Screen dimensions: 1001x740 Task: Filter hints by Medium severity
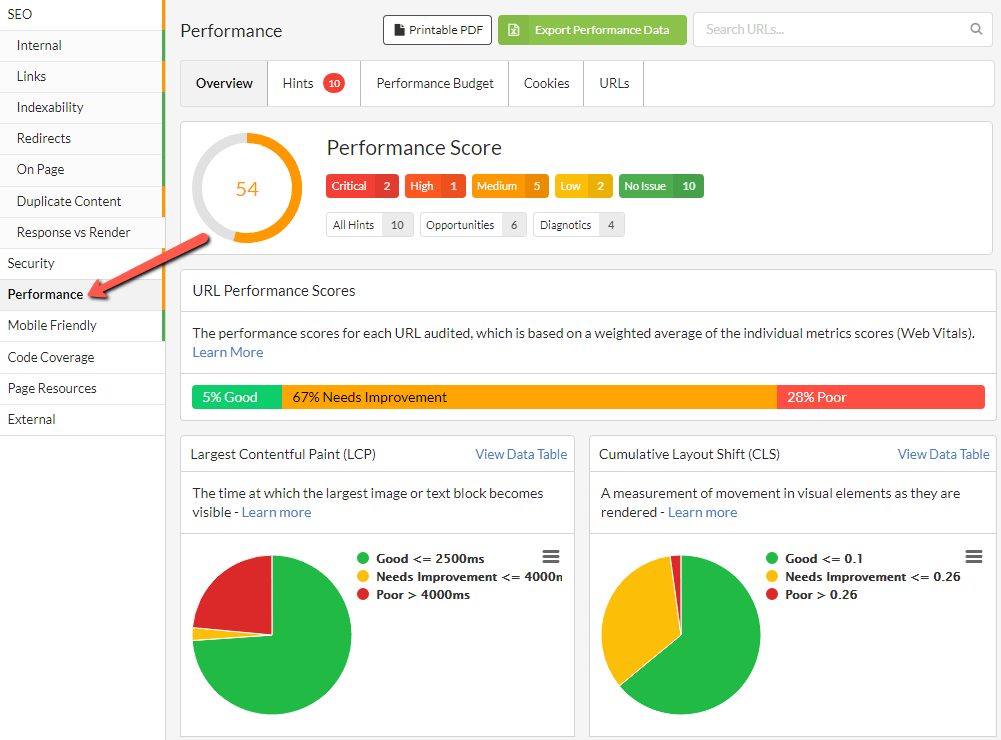(510, 186)
